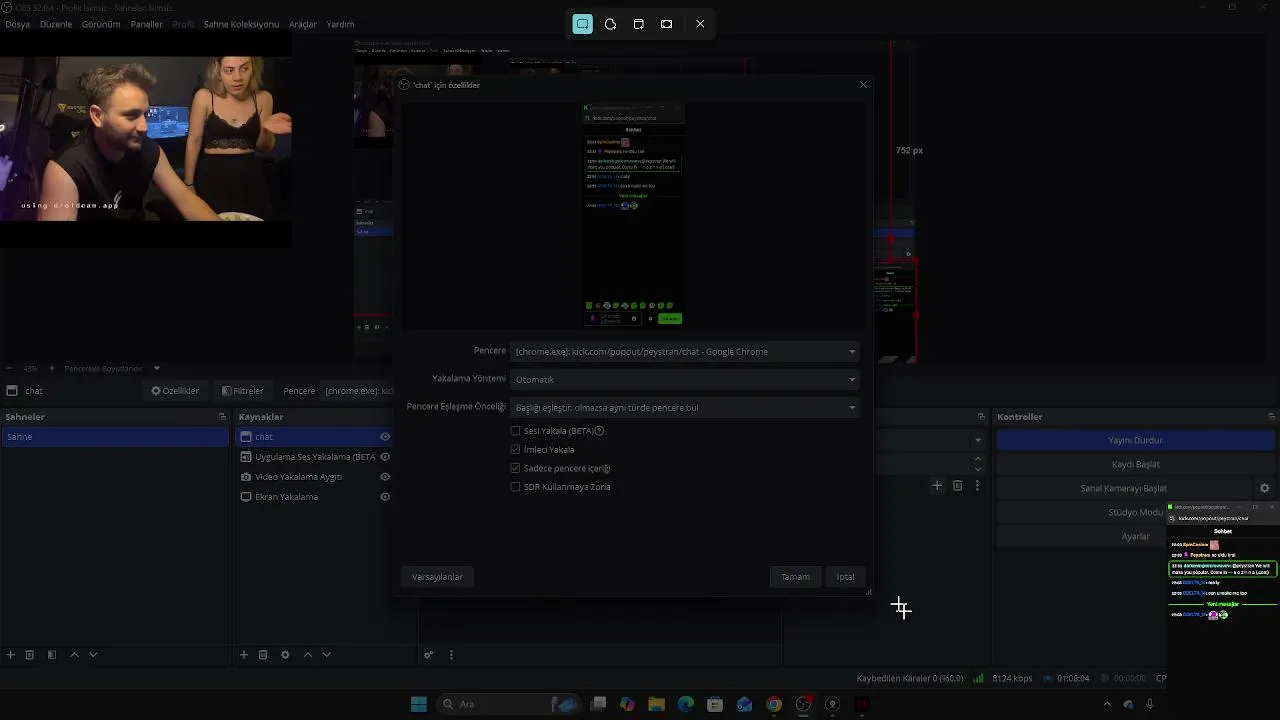Open Yakalama Yöntemi dropdown

click(x=685, y=380)
